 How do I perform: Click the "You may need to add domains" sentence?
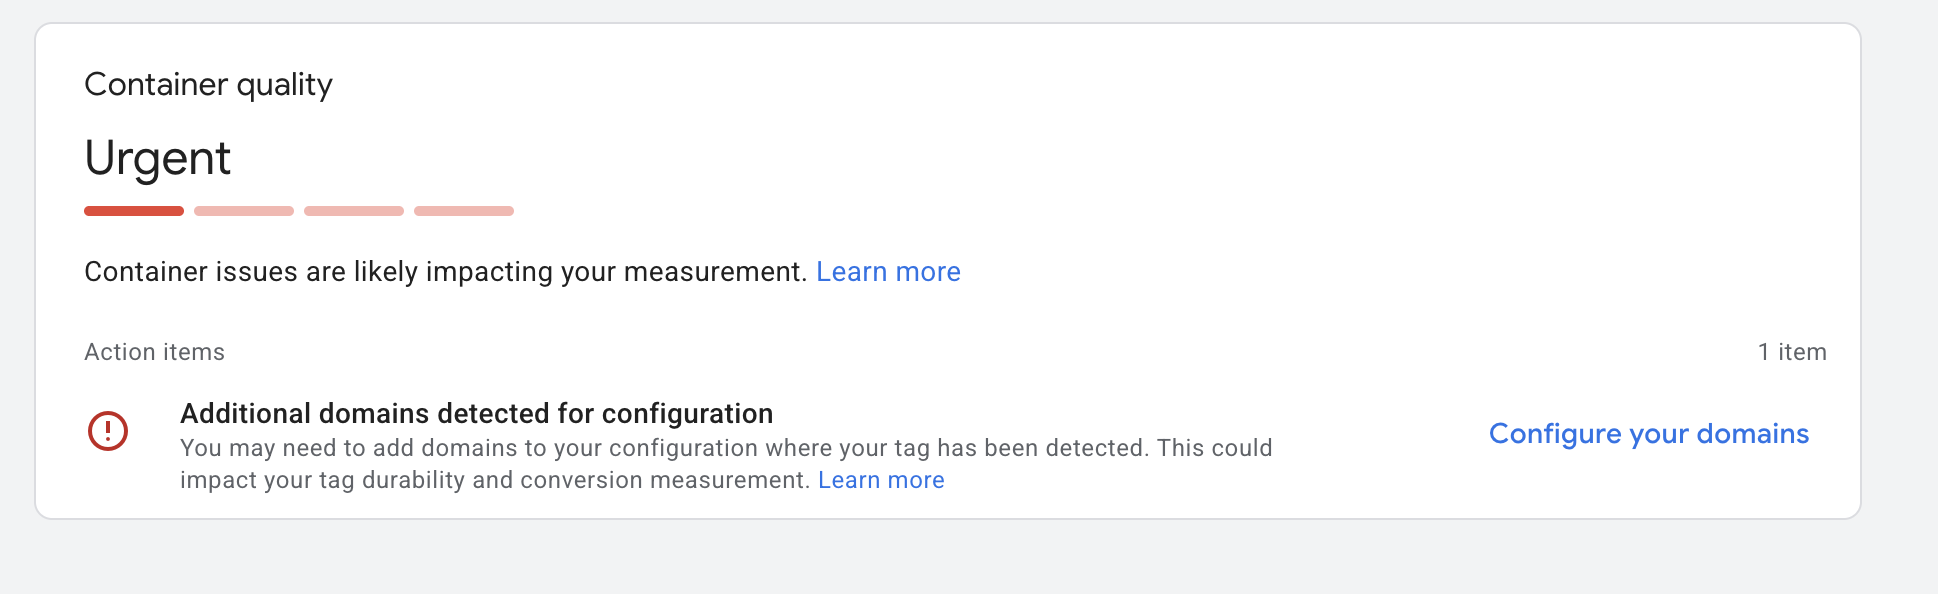400,448
